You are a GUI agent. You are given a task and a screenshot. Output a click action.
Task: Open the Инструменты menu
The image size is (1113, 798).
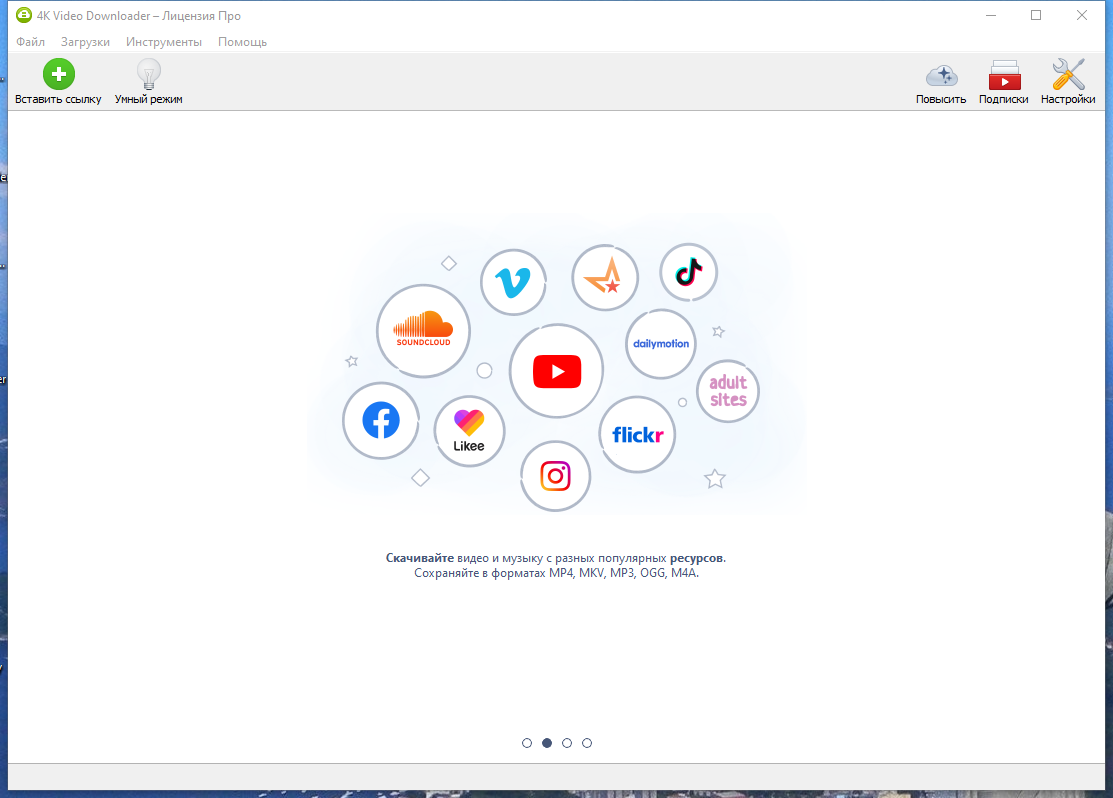pos(164,41)
